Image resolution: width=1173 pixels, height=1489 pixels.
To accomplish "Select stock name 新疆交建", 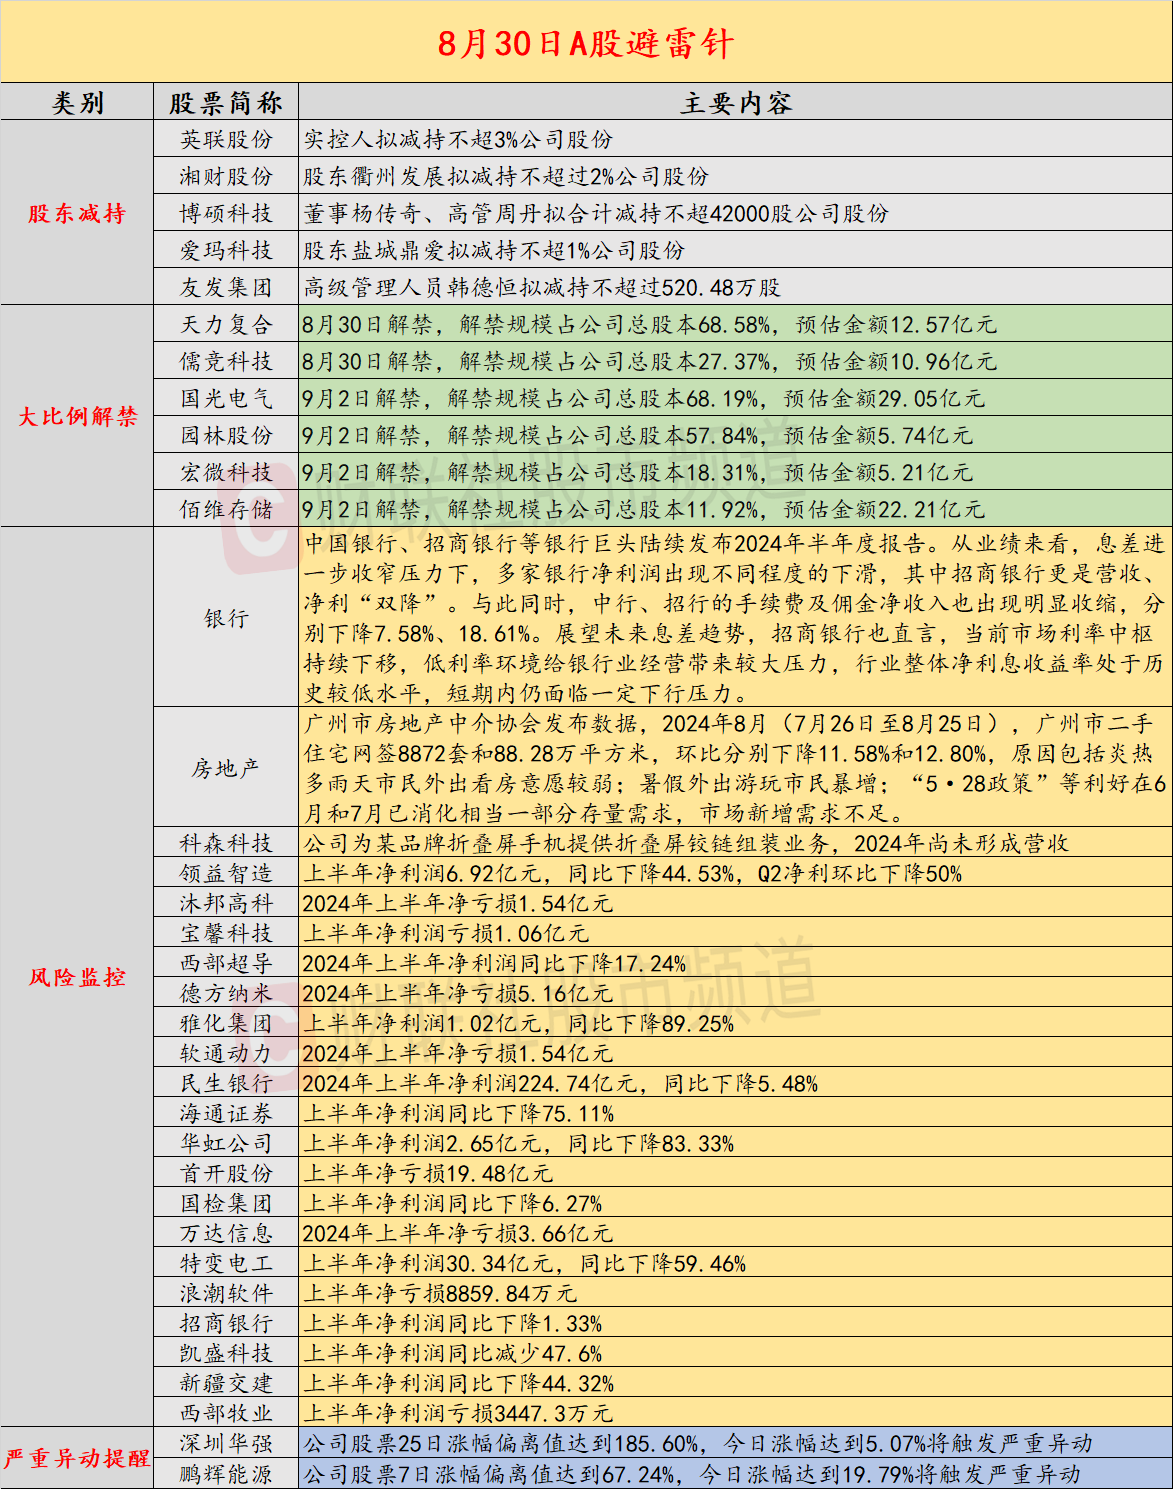I will 226,1383.
